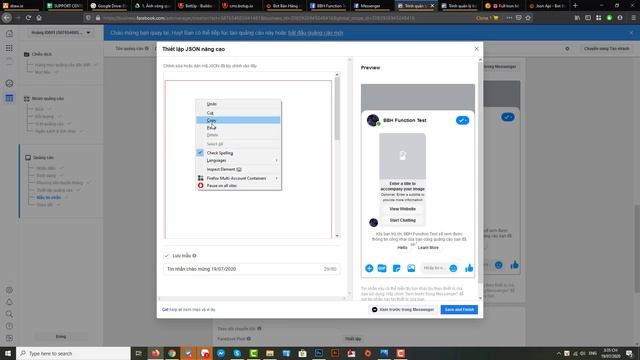The width and height of the screenshot is (640, 360).
Task: Click the blue checkmark button in preview header
Action: (462, 120)
